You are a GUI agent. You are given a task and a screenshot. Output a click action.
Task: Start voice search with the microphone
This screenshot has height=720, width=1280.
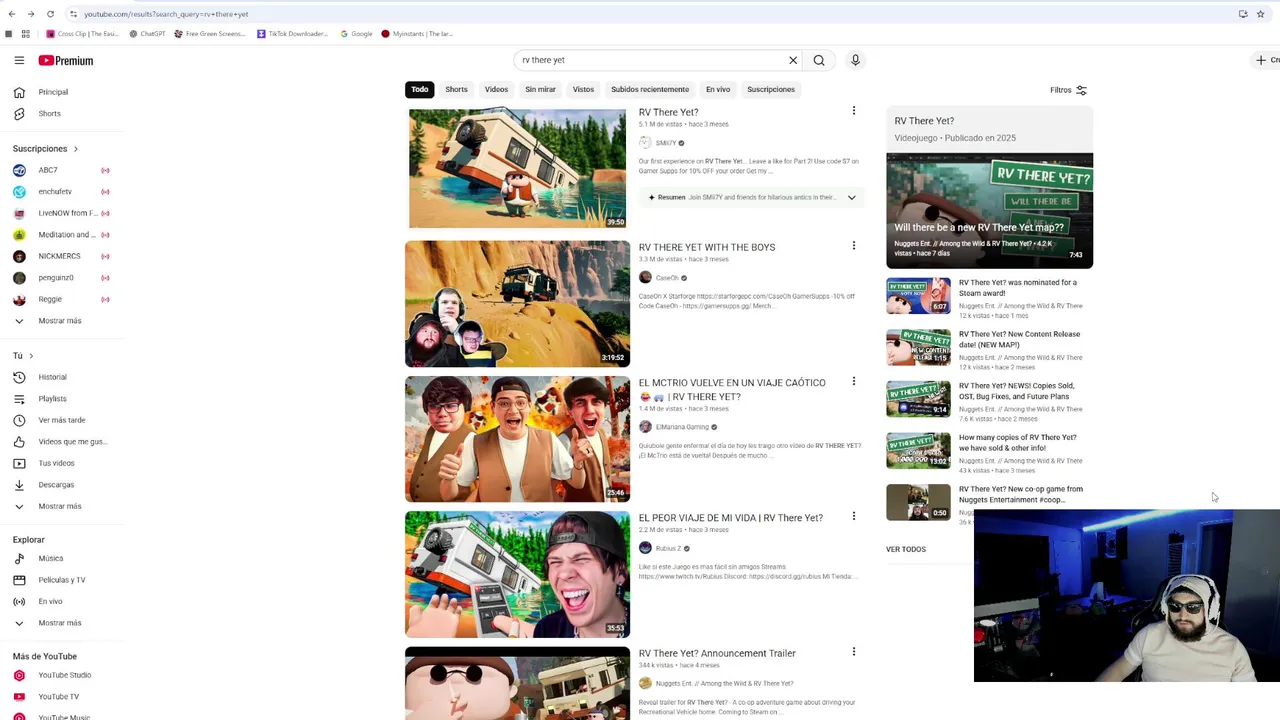[x=855, y=60]
